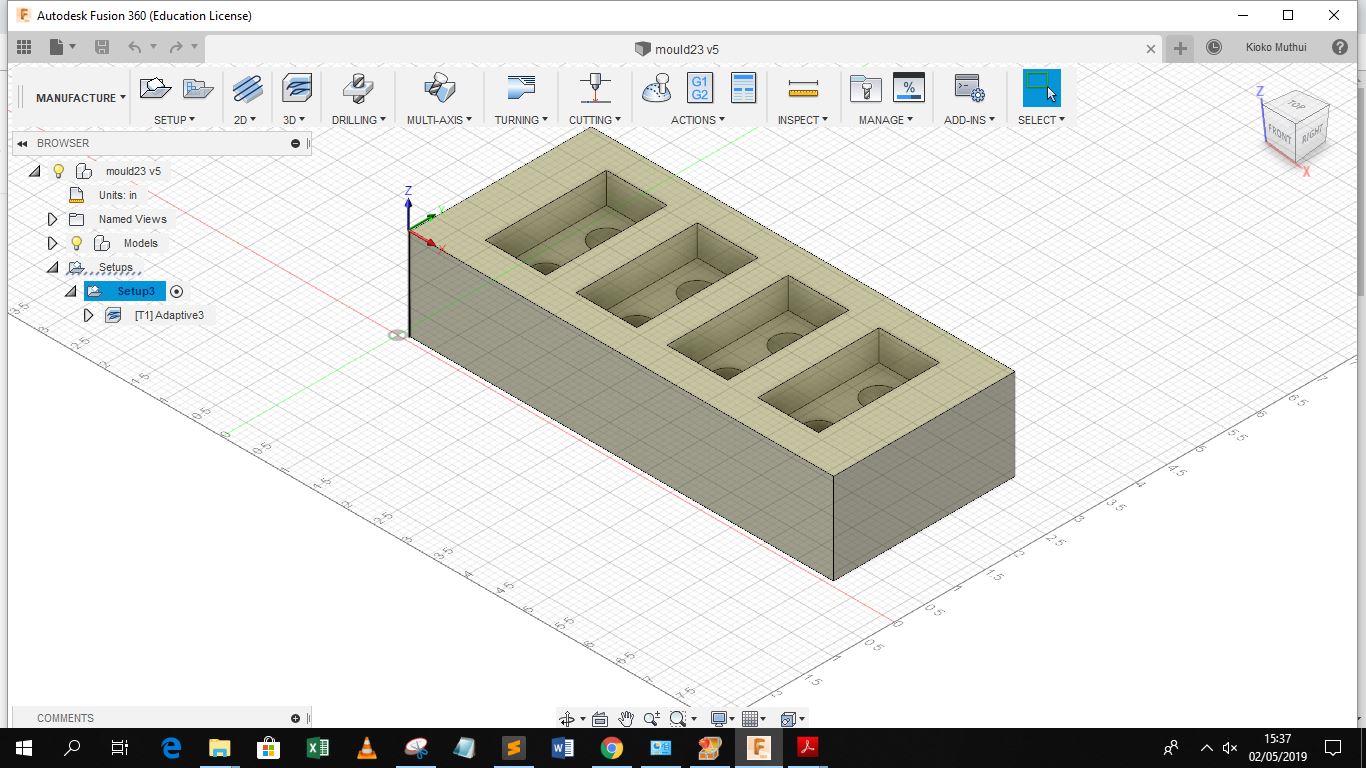Expand the [T1] Adaptive3 operation
This screenshot has height=768, width=1366.
point(89,315)
